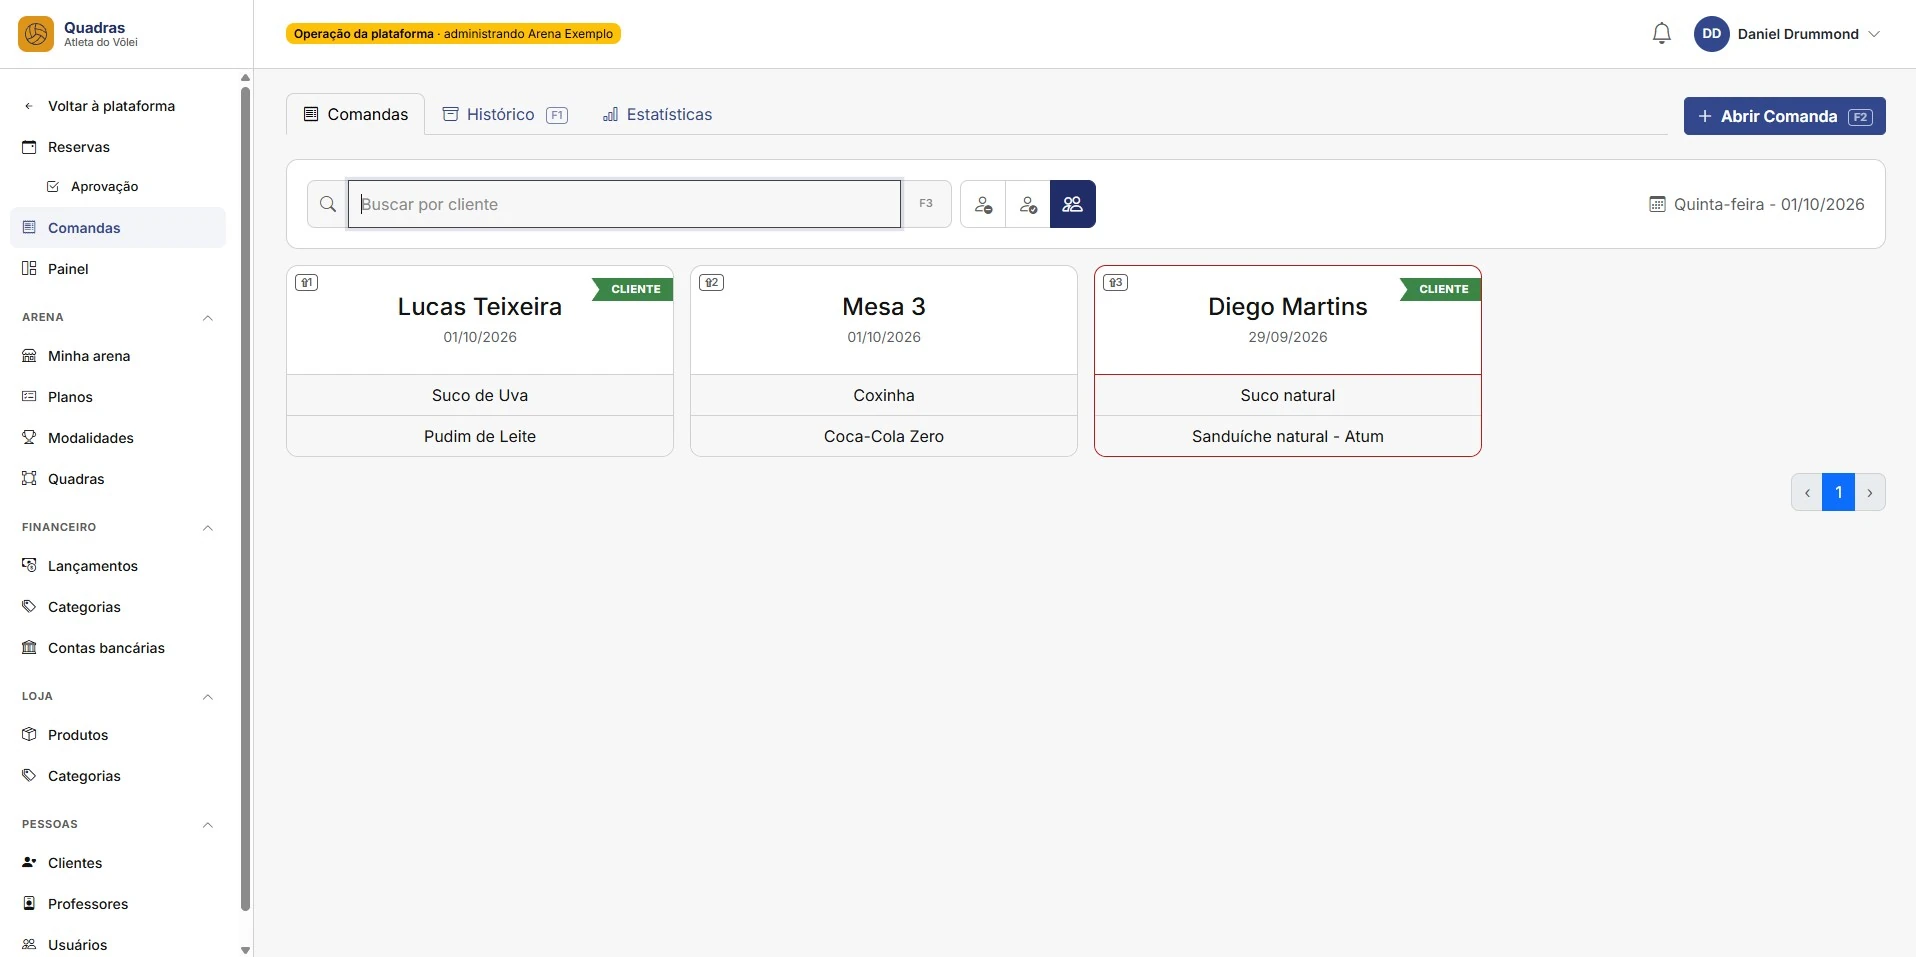Click the sidebar vertical scrollbar

245,500
